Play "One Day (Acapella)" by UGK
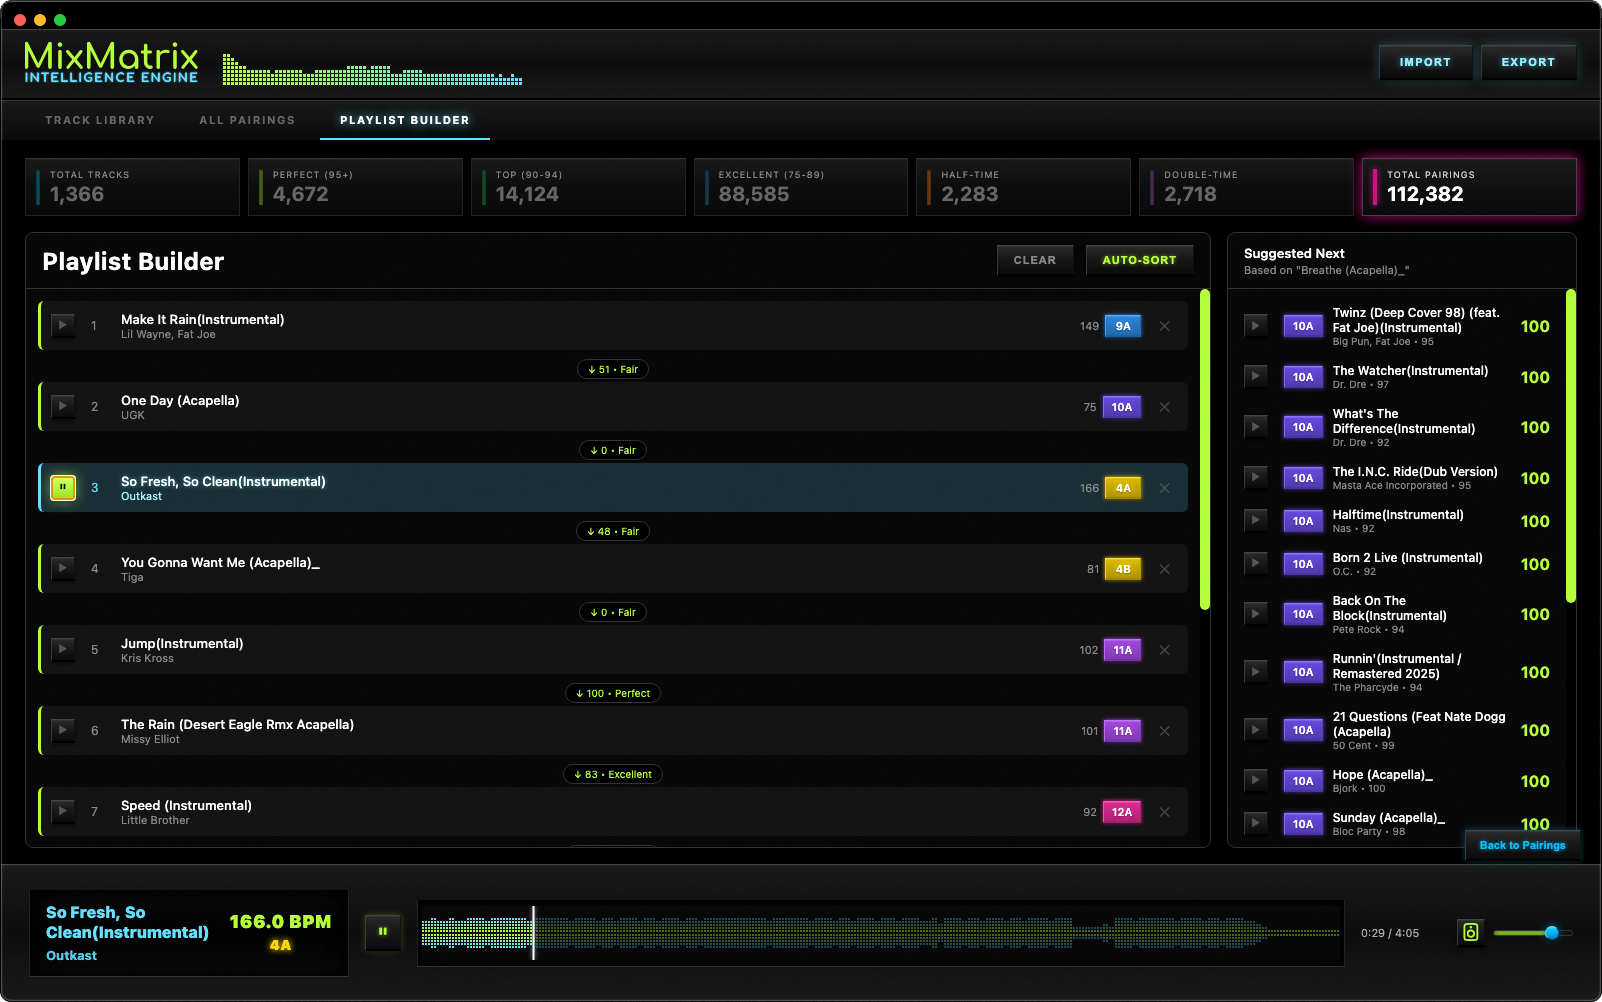The height and width of the screenshot is (1002, 1602). pos(62,407)
